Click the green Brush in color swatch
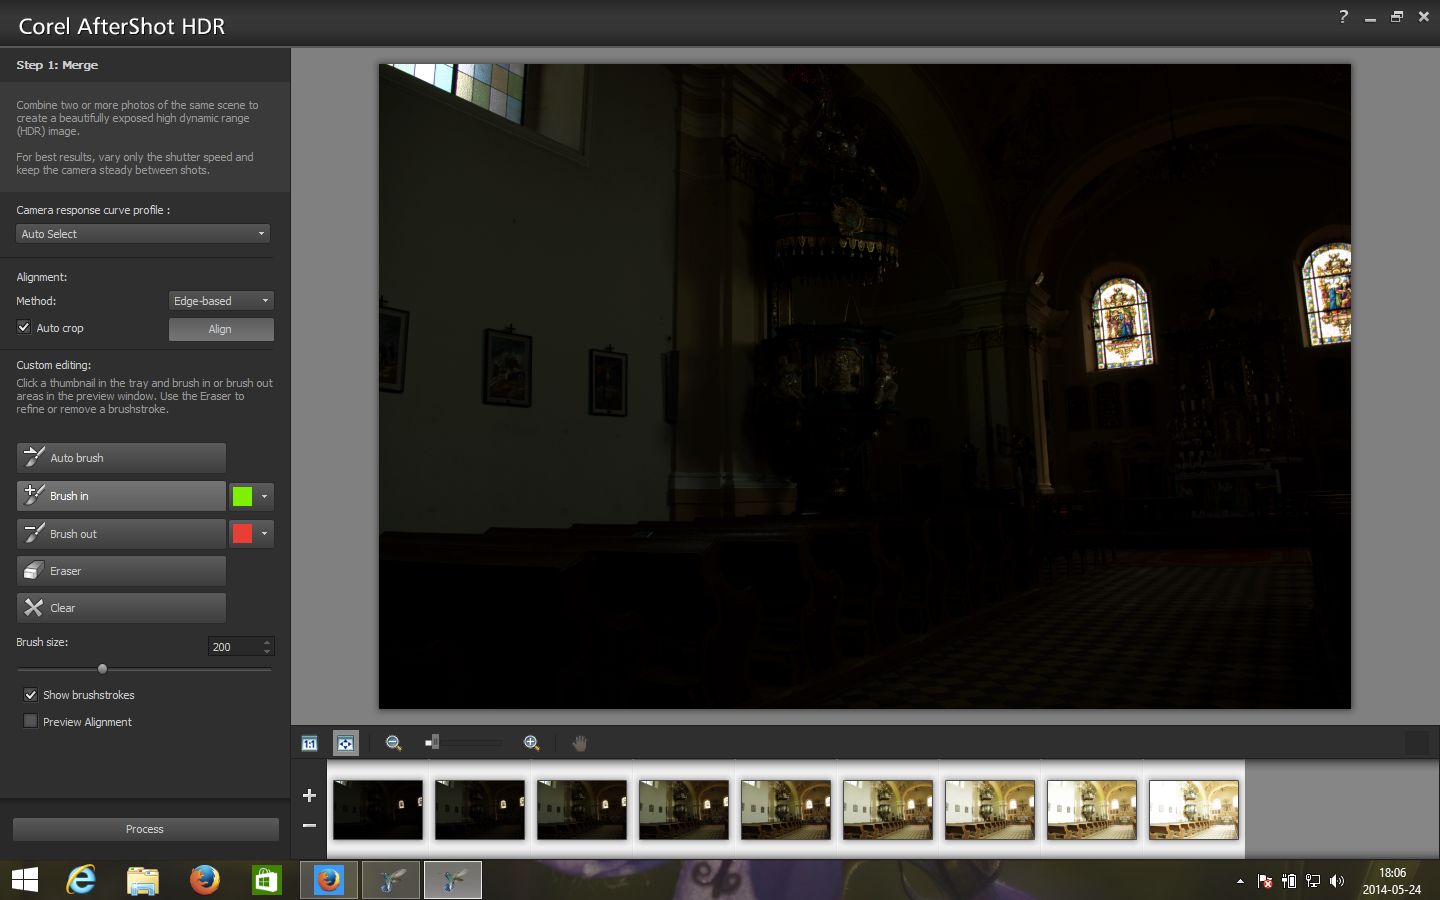The width and height of the screenshot is (1440, 900). pyautogui.click(x=242, y=496)
